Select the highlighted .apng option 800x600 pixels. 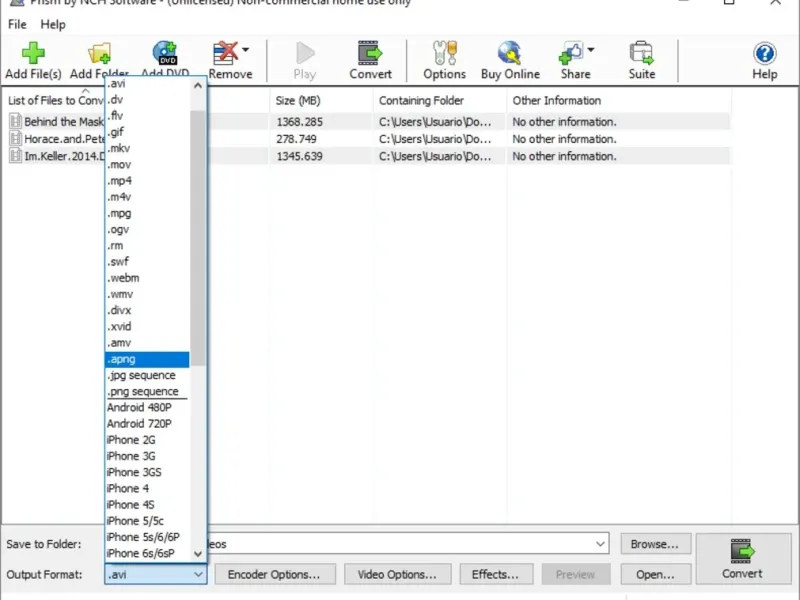[x=147, y=359]
